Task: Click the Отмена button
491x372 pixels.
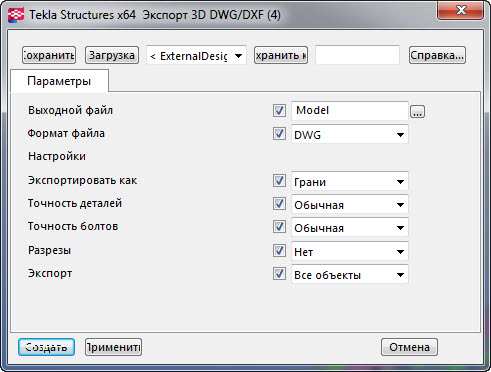Action: tap(409, 347)
